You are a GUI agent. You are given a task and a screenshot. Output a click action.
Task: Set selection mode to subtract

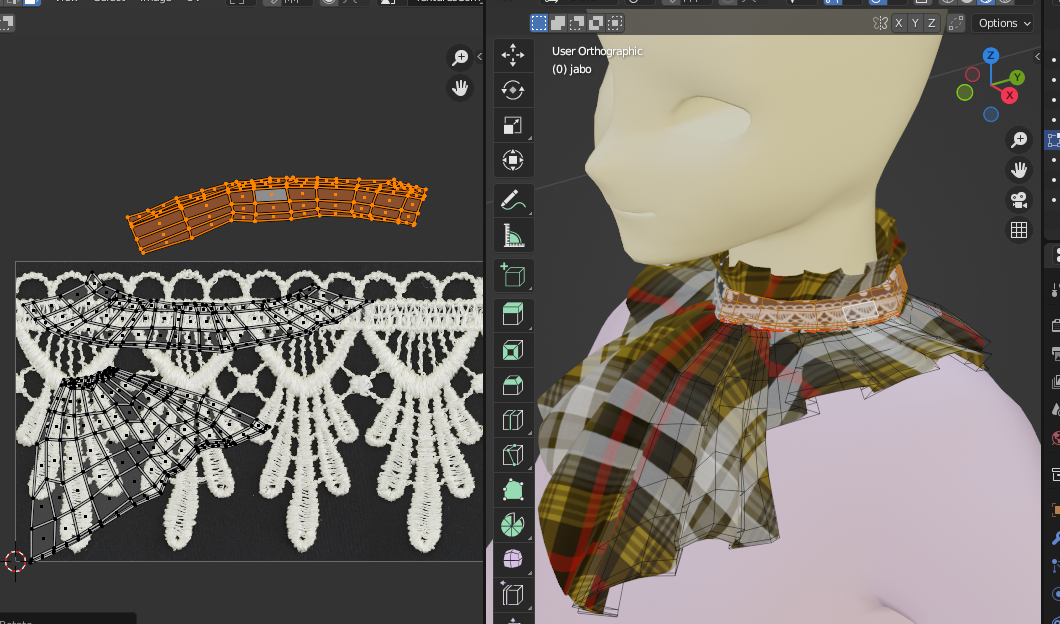tap(577, 23)
